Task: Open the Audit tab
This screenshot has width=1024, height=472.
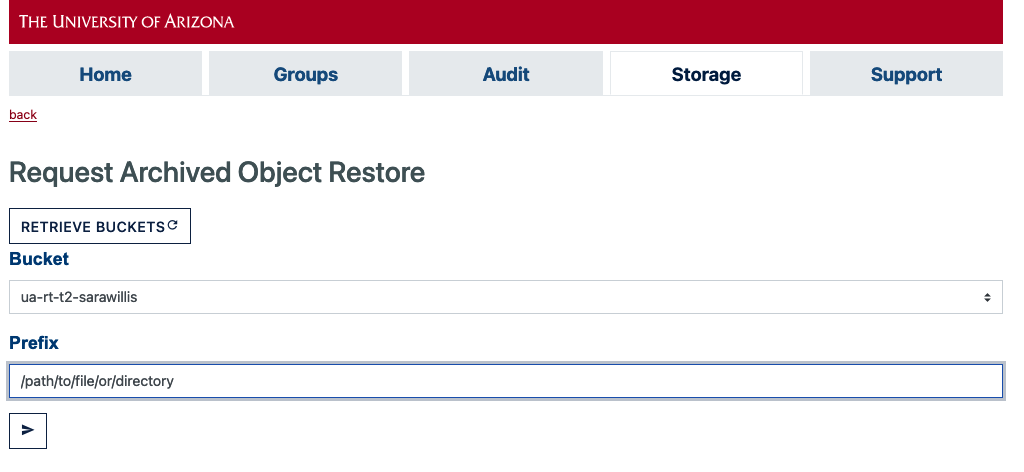Action: tap(506, 74)
